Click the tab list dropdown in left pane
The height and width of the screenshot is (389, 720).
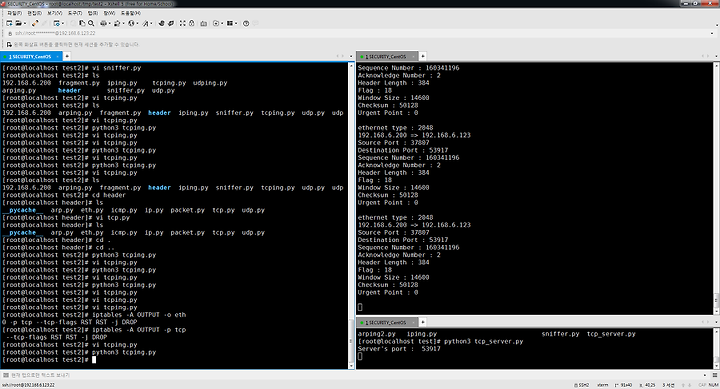click(x=351, y=56)
